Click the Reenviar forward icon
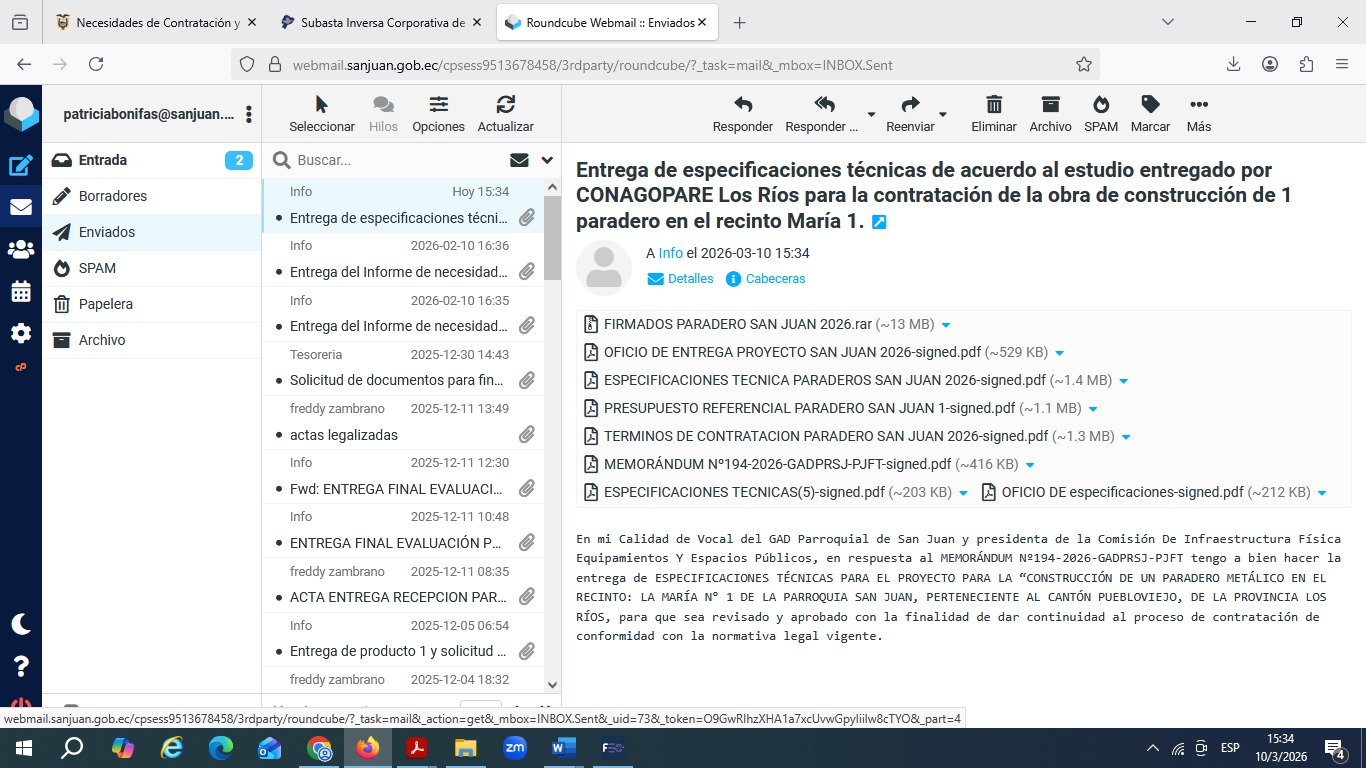This screenshot has width=1366, height=768. pyautogui.click(x=910, y=105)
